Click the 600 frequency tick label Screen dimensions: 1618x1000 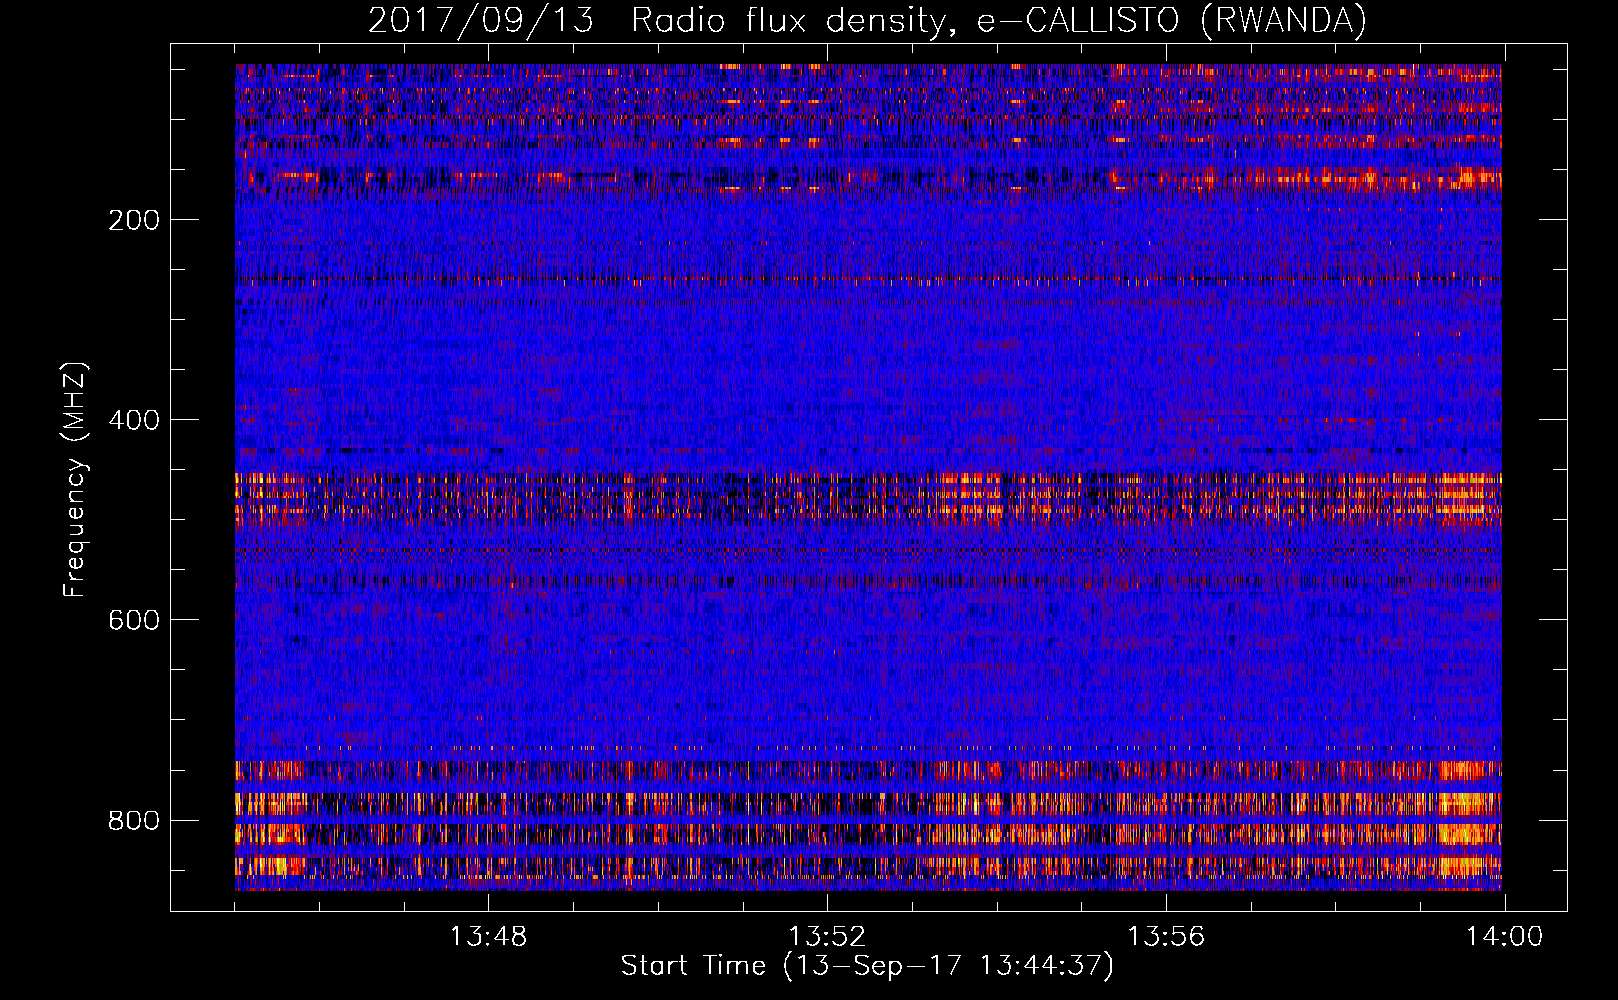click(x=134, y=620)
